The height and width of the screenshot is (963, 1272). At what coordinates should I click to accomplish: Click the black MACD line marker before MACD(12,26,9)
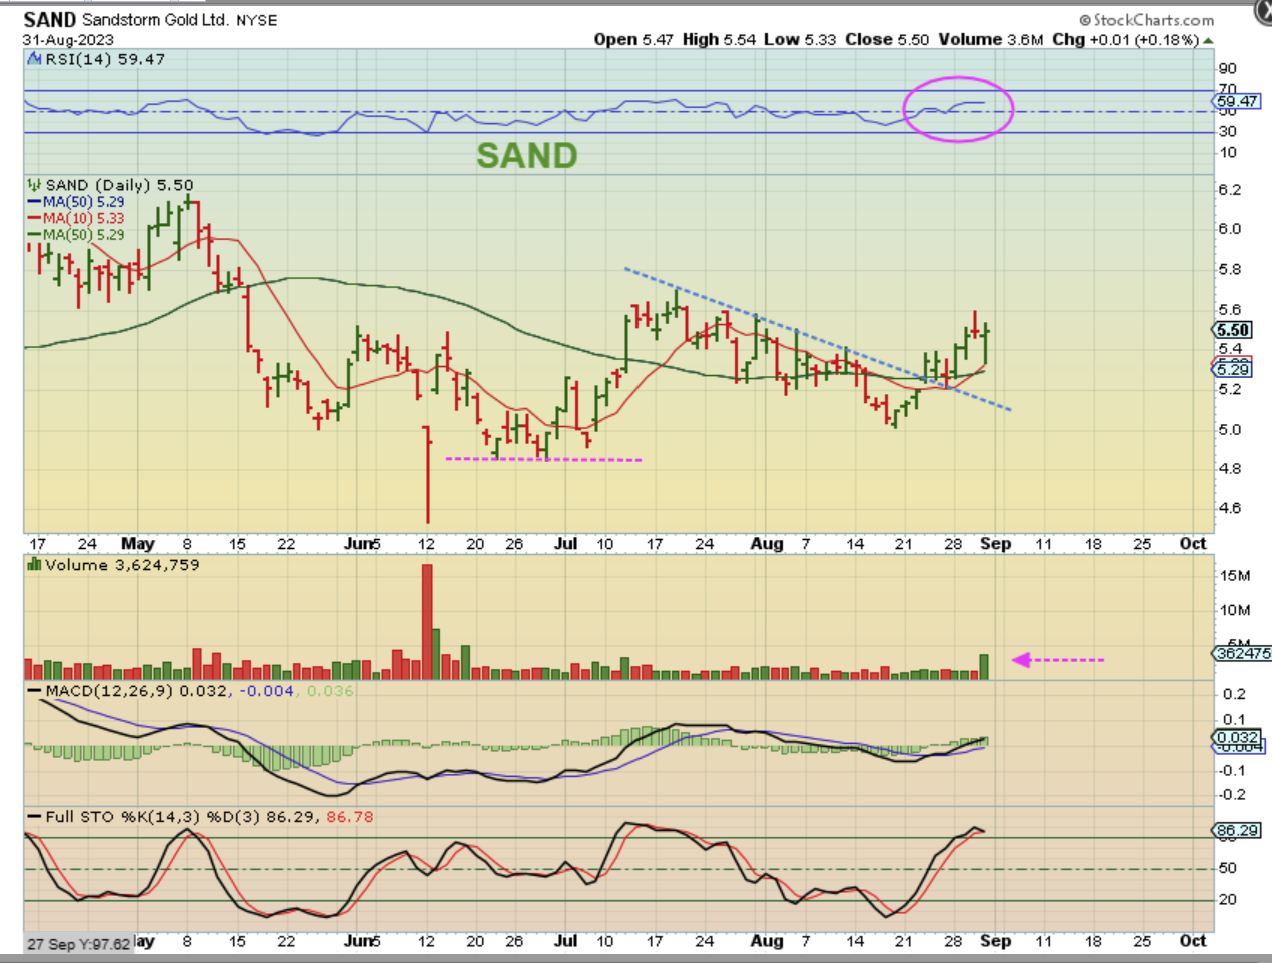(35, 691)
